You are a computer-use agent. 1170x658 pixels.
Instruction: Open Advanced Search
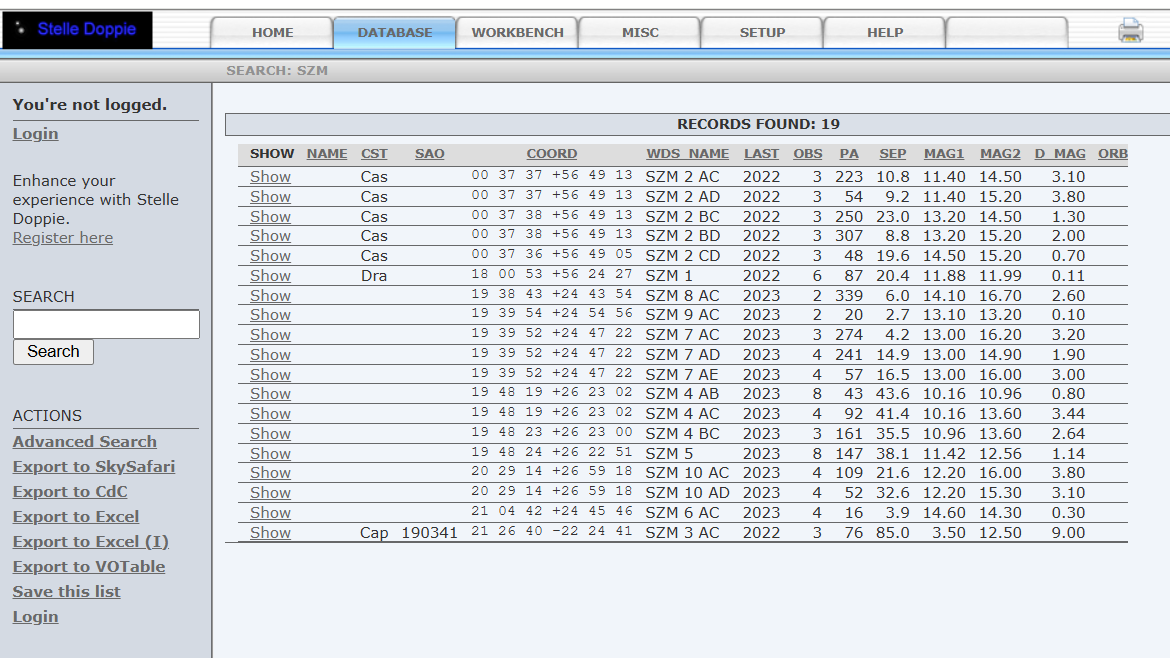pyautogui.click(x=84, y=442)
